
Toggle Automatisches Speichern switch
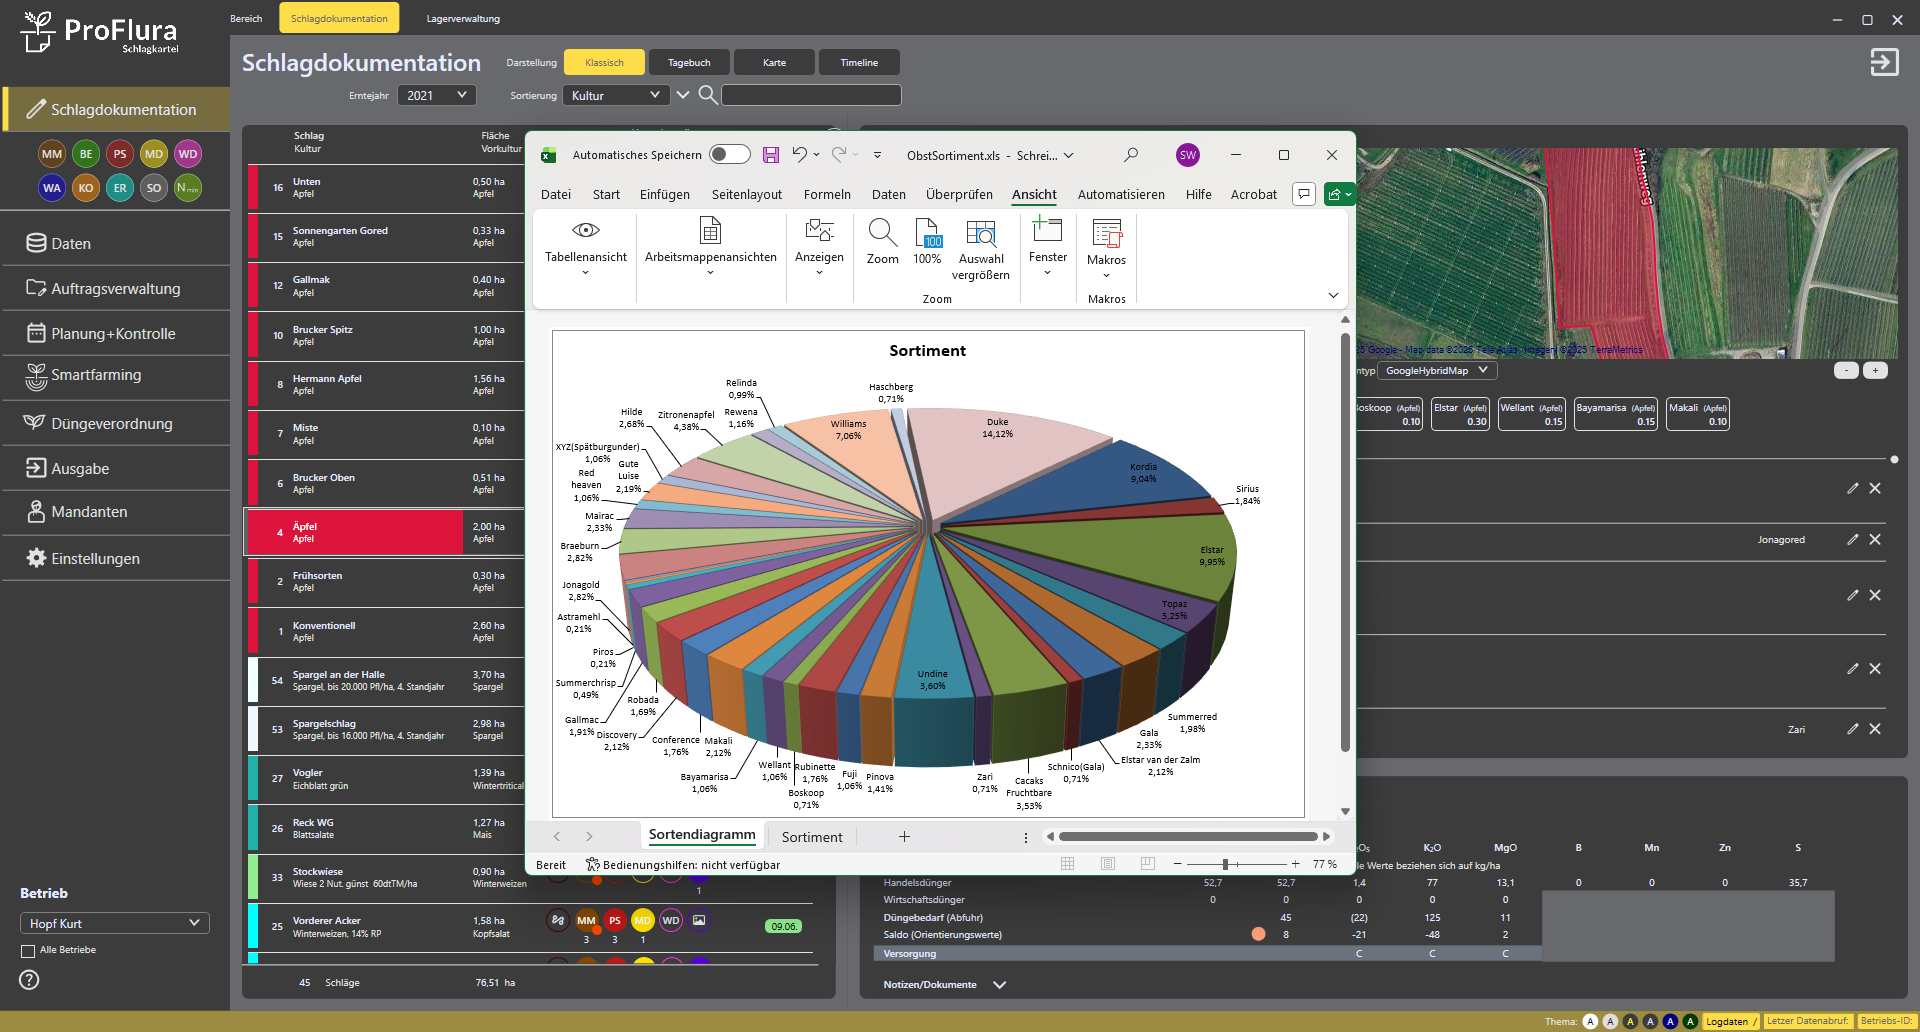click(729, 155)
